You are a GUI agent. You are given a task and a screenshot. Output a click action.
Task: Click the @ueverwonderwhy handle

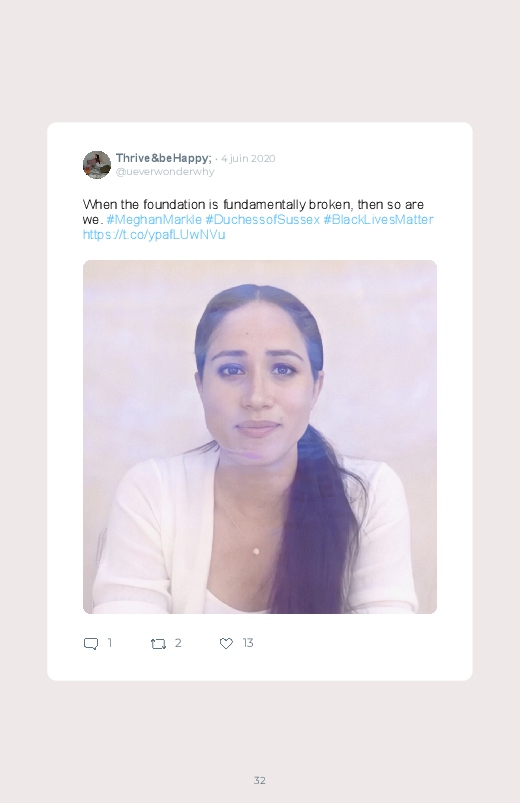click(x=165, y=172)
